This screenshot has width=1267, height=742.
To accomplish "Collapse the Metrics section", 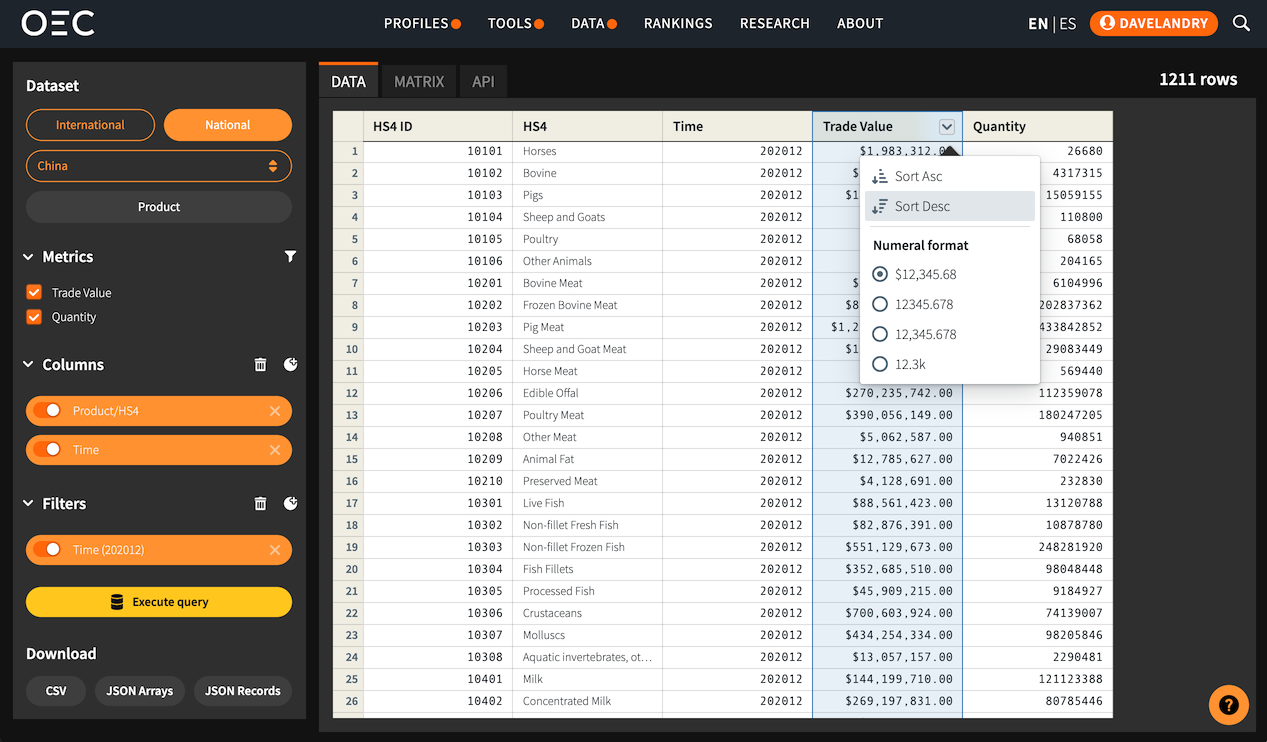I will (x=29, y=257).
